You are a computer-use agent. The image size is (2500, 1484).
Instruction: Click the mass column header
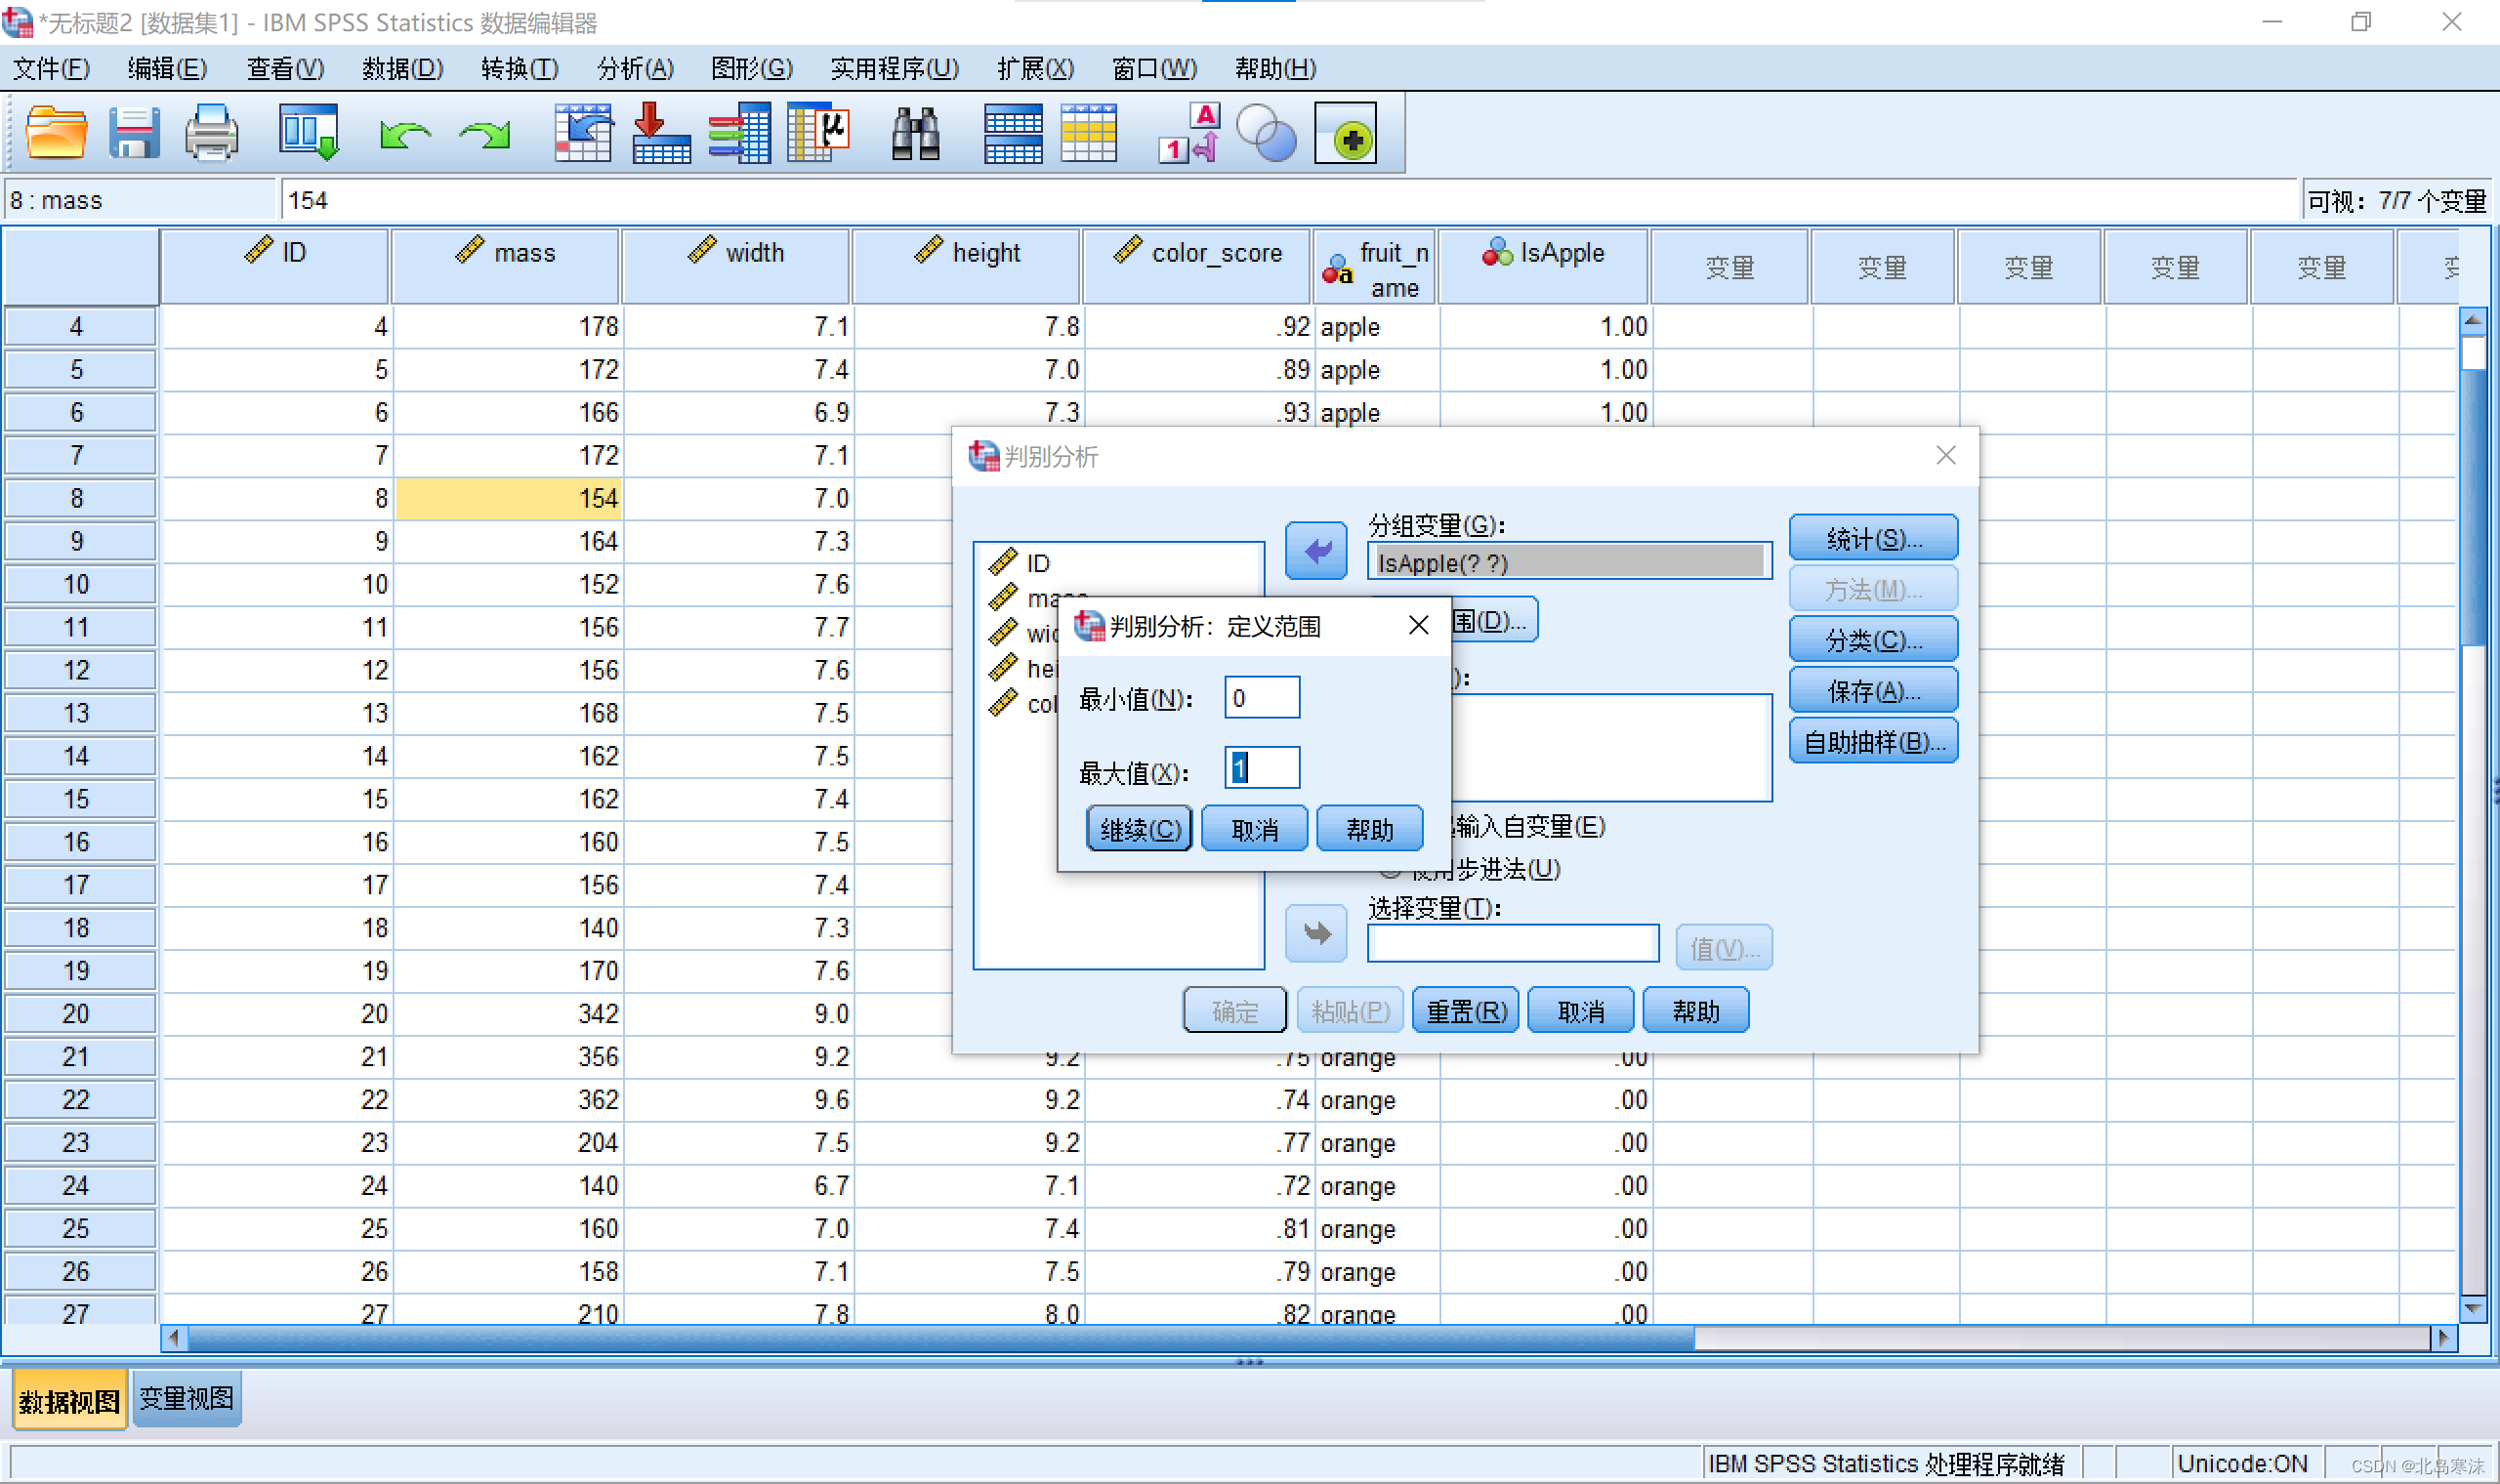click(x=505, y=265)
